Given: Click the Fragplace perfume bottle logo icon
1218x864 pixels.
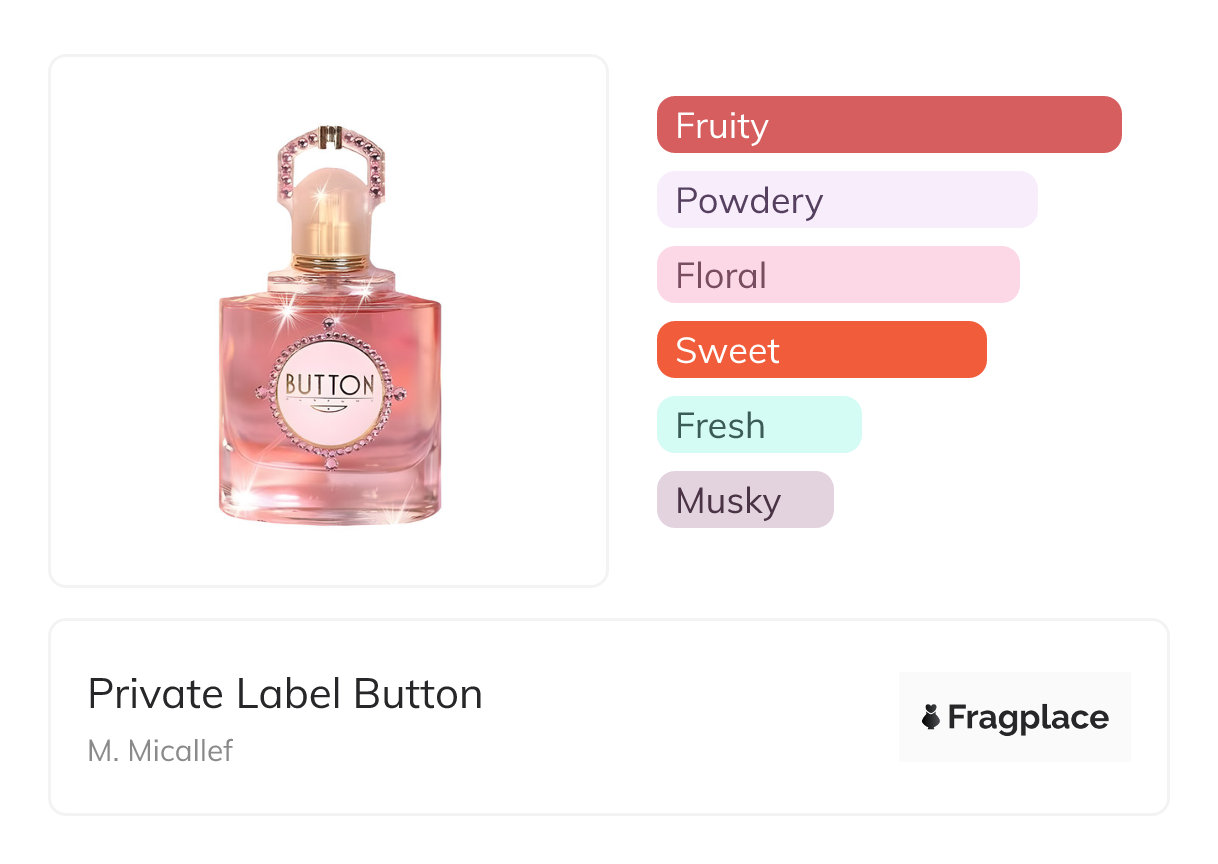Looking at the screenshot, I should 931,717.
